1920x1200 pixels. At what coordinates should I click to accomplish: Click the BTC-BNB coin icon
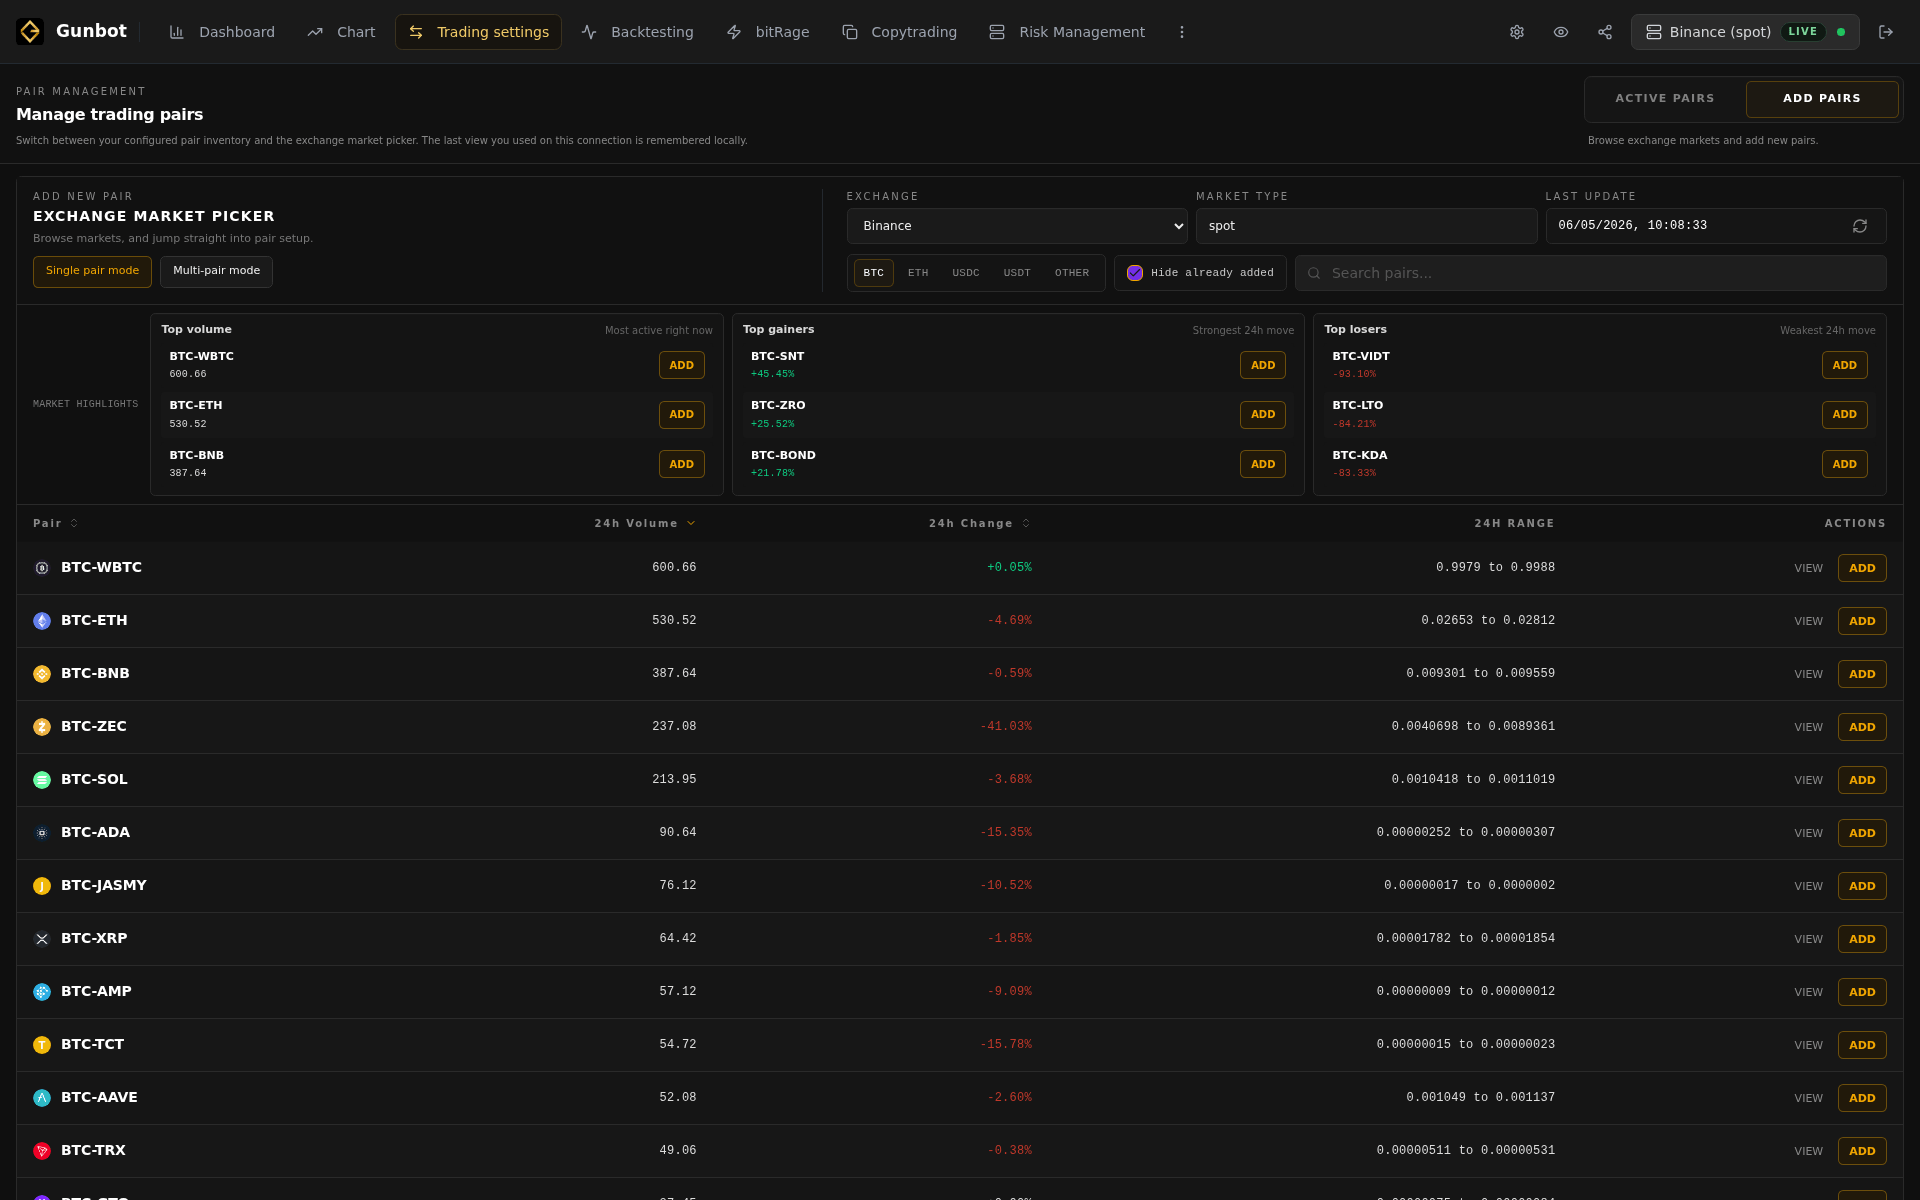(x=42, y=674)
